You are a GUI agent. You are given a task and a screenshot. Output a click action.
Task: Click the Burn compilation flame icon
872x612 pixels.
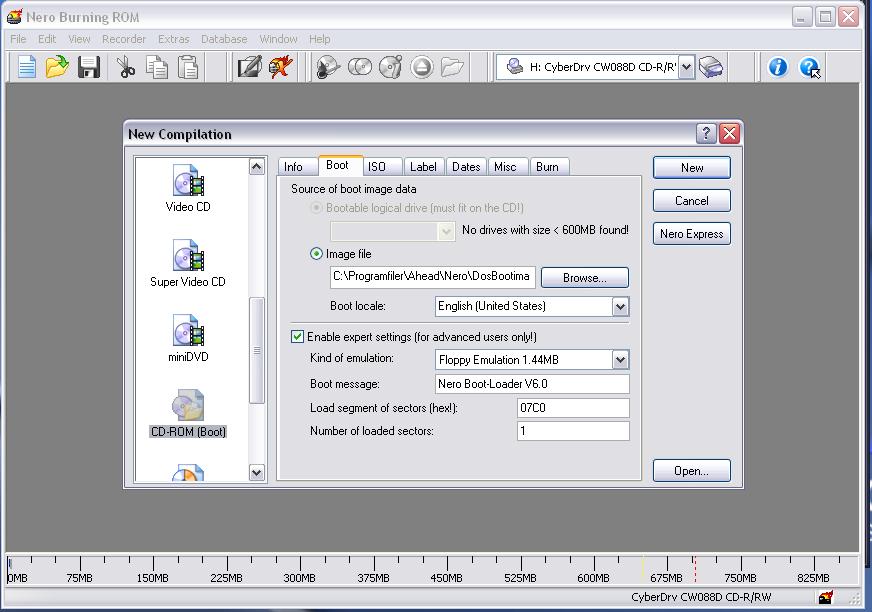coord(281,68)
